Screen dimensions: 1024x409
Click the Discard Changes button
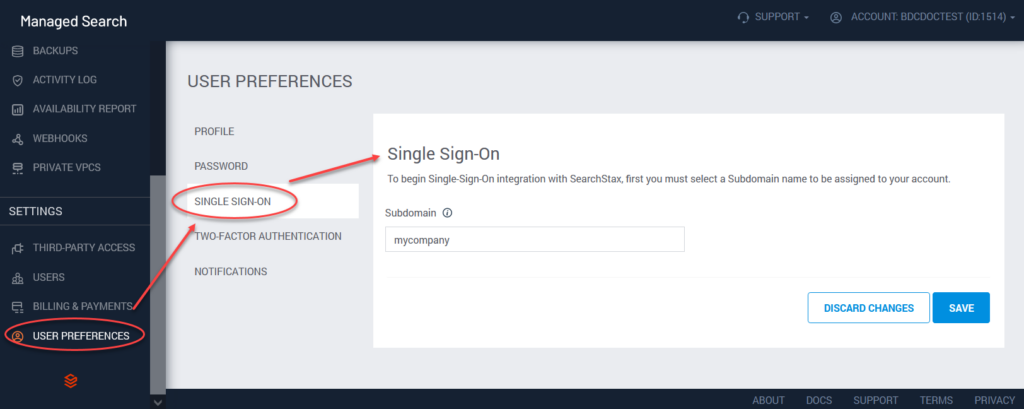pos(869,308)
